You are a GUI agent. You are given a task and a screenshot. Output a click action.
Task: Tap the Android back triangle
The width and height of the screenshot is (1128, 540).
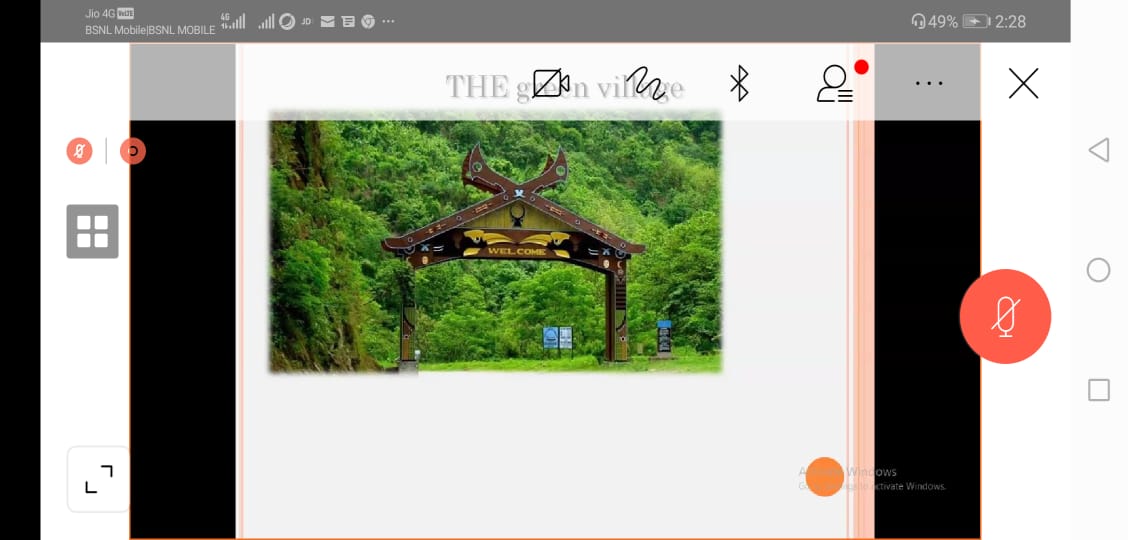[1098, 150]
